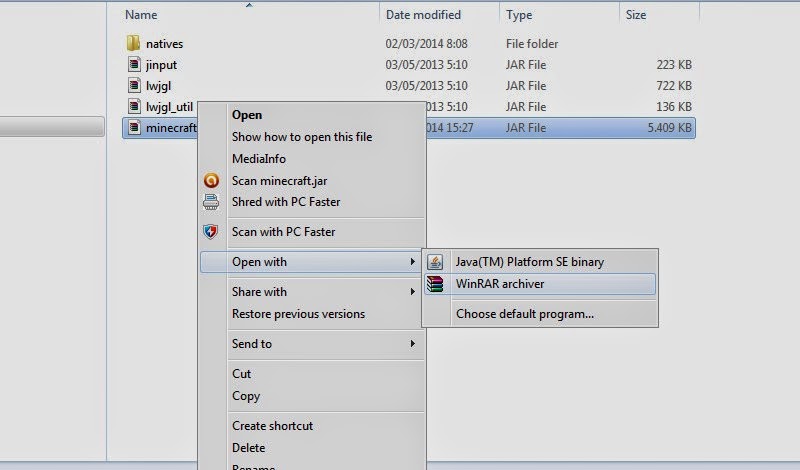Select the jinput file name

161,65
